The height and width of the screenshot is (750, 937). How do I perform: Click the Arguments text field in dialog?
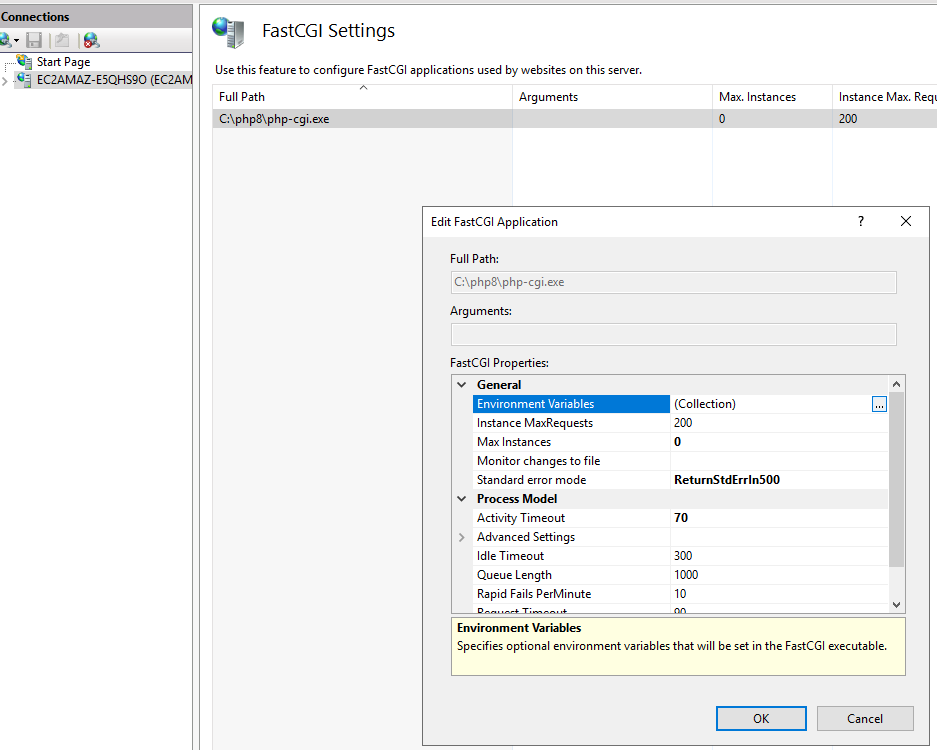673,334
